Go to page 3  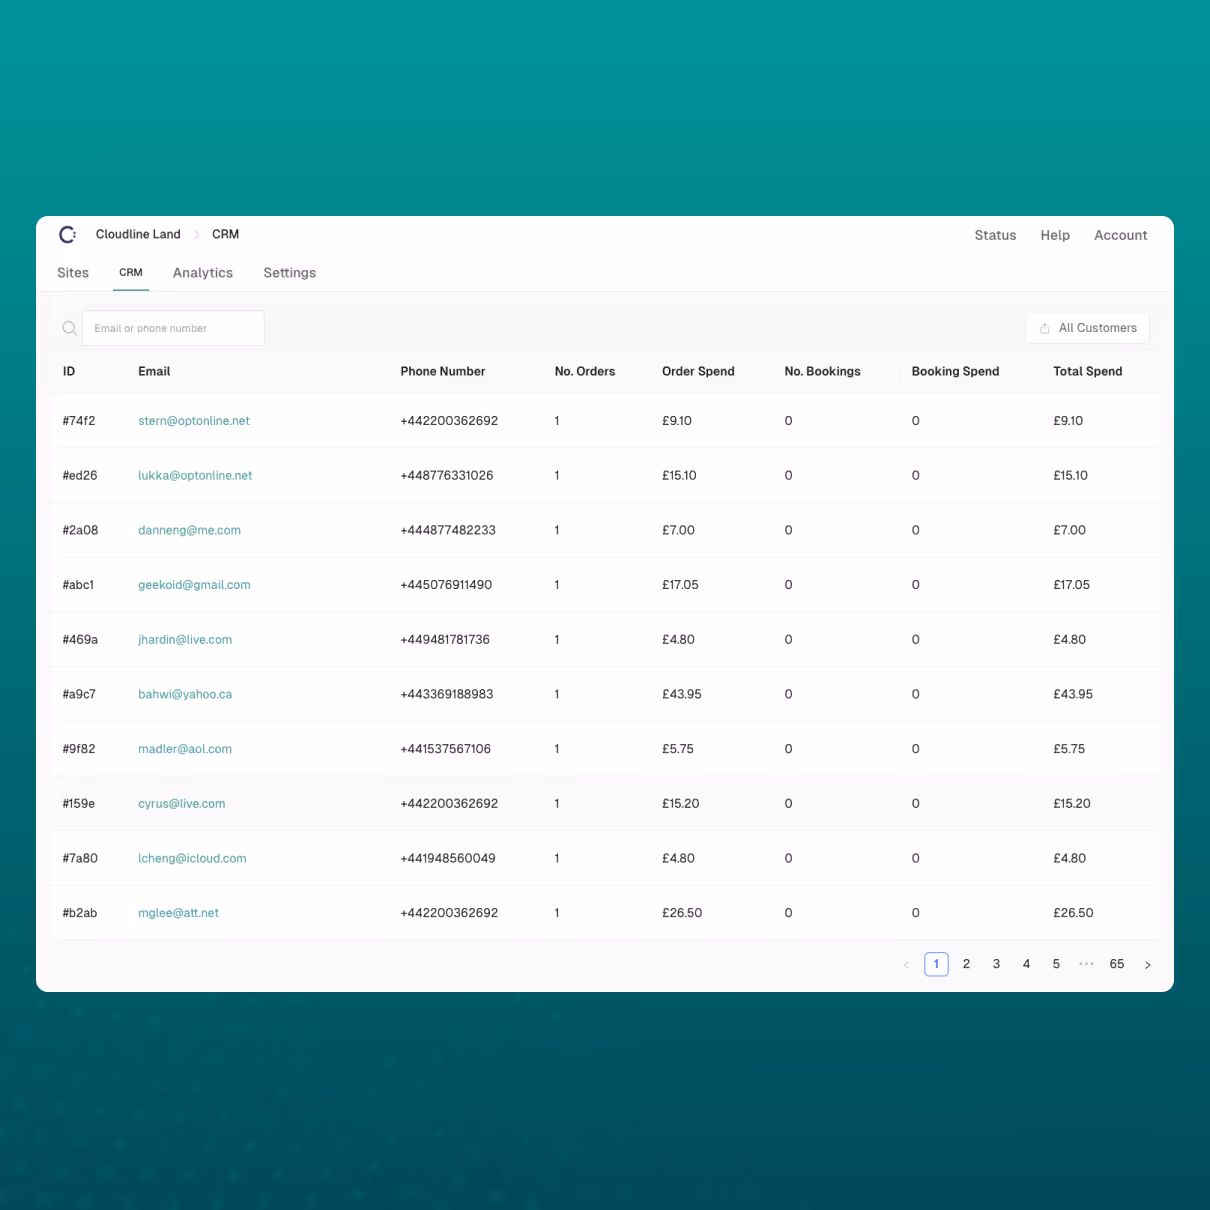pyautogui.click(x=996, y=964)
